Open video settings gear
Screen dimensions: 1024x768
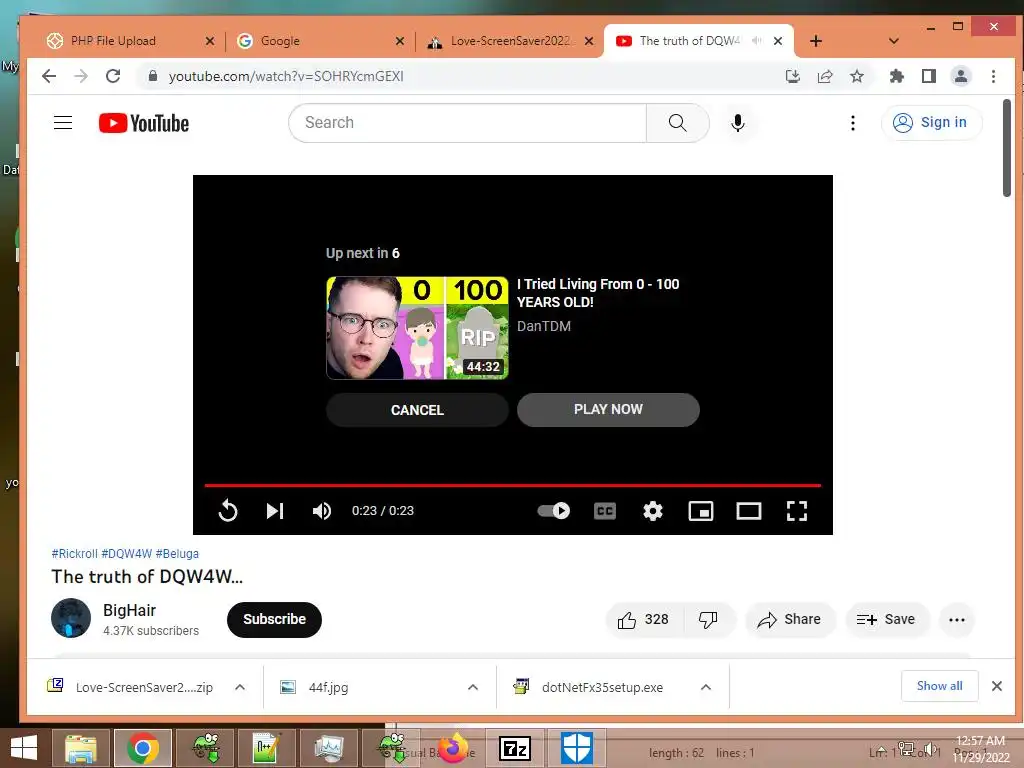point(652,511)
